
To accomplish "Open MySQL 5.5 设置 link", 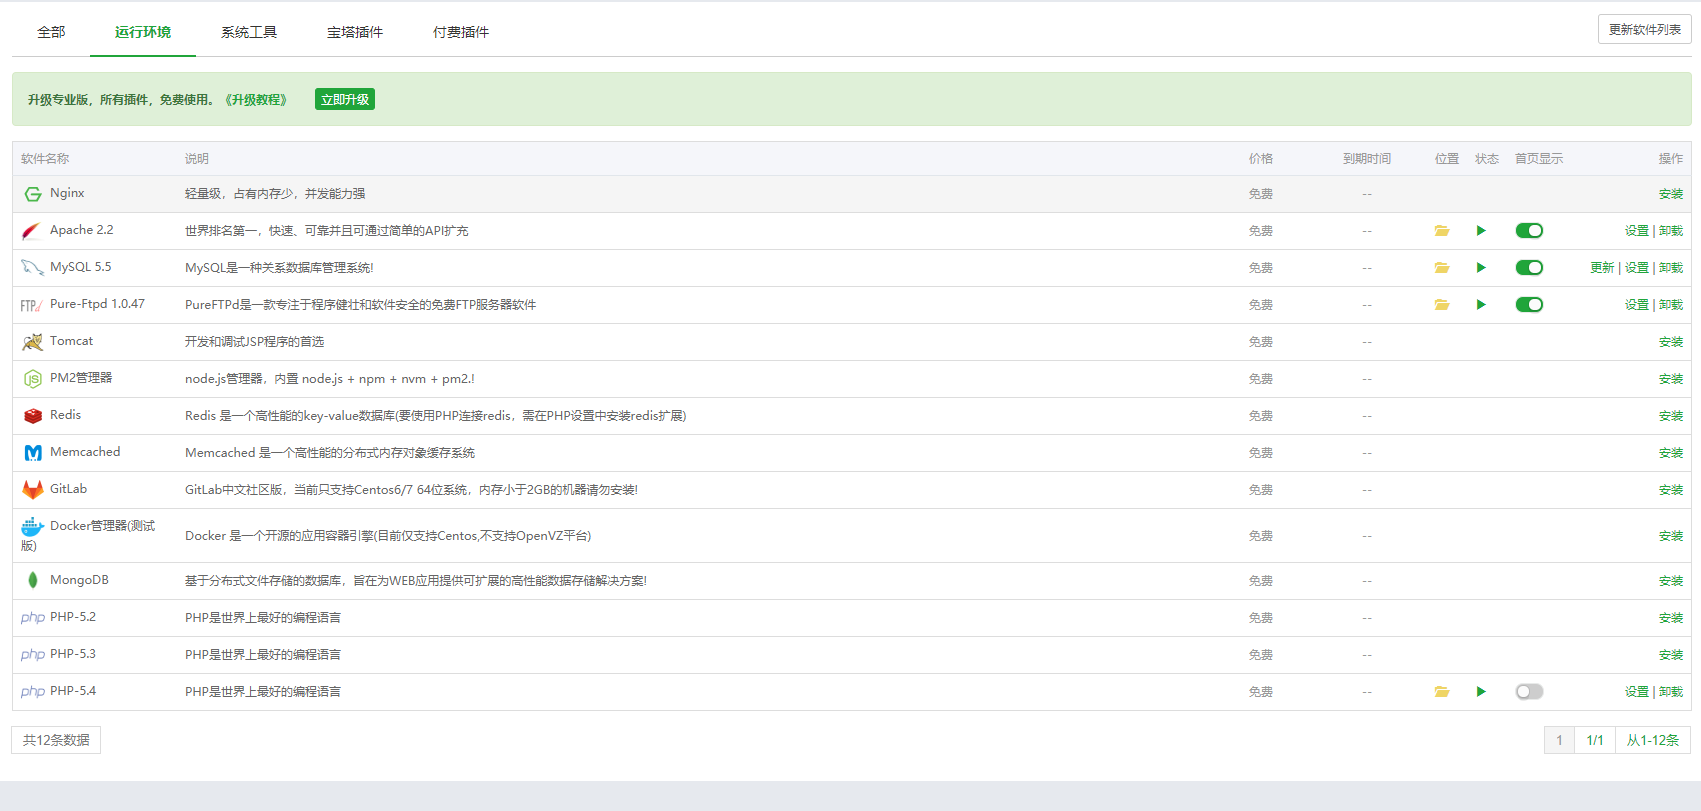I will [x=1637, y=268].
